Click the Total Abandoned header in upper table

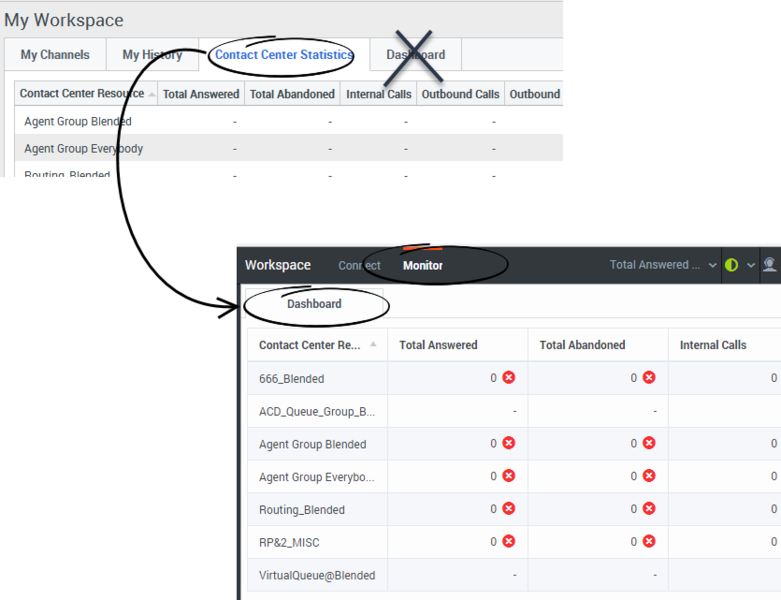pos(292,94)
